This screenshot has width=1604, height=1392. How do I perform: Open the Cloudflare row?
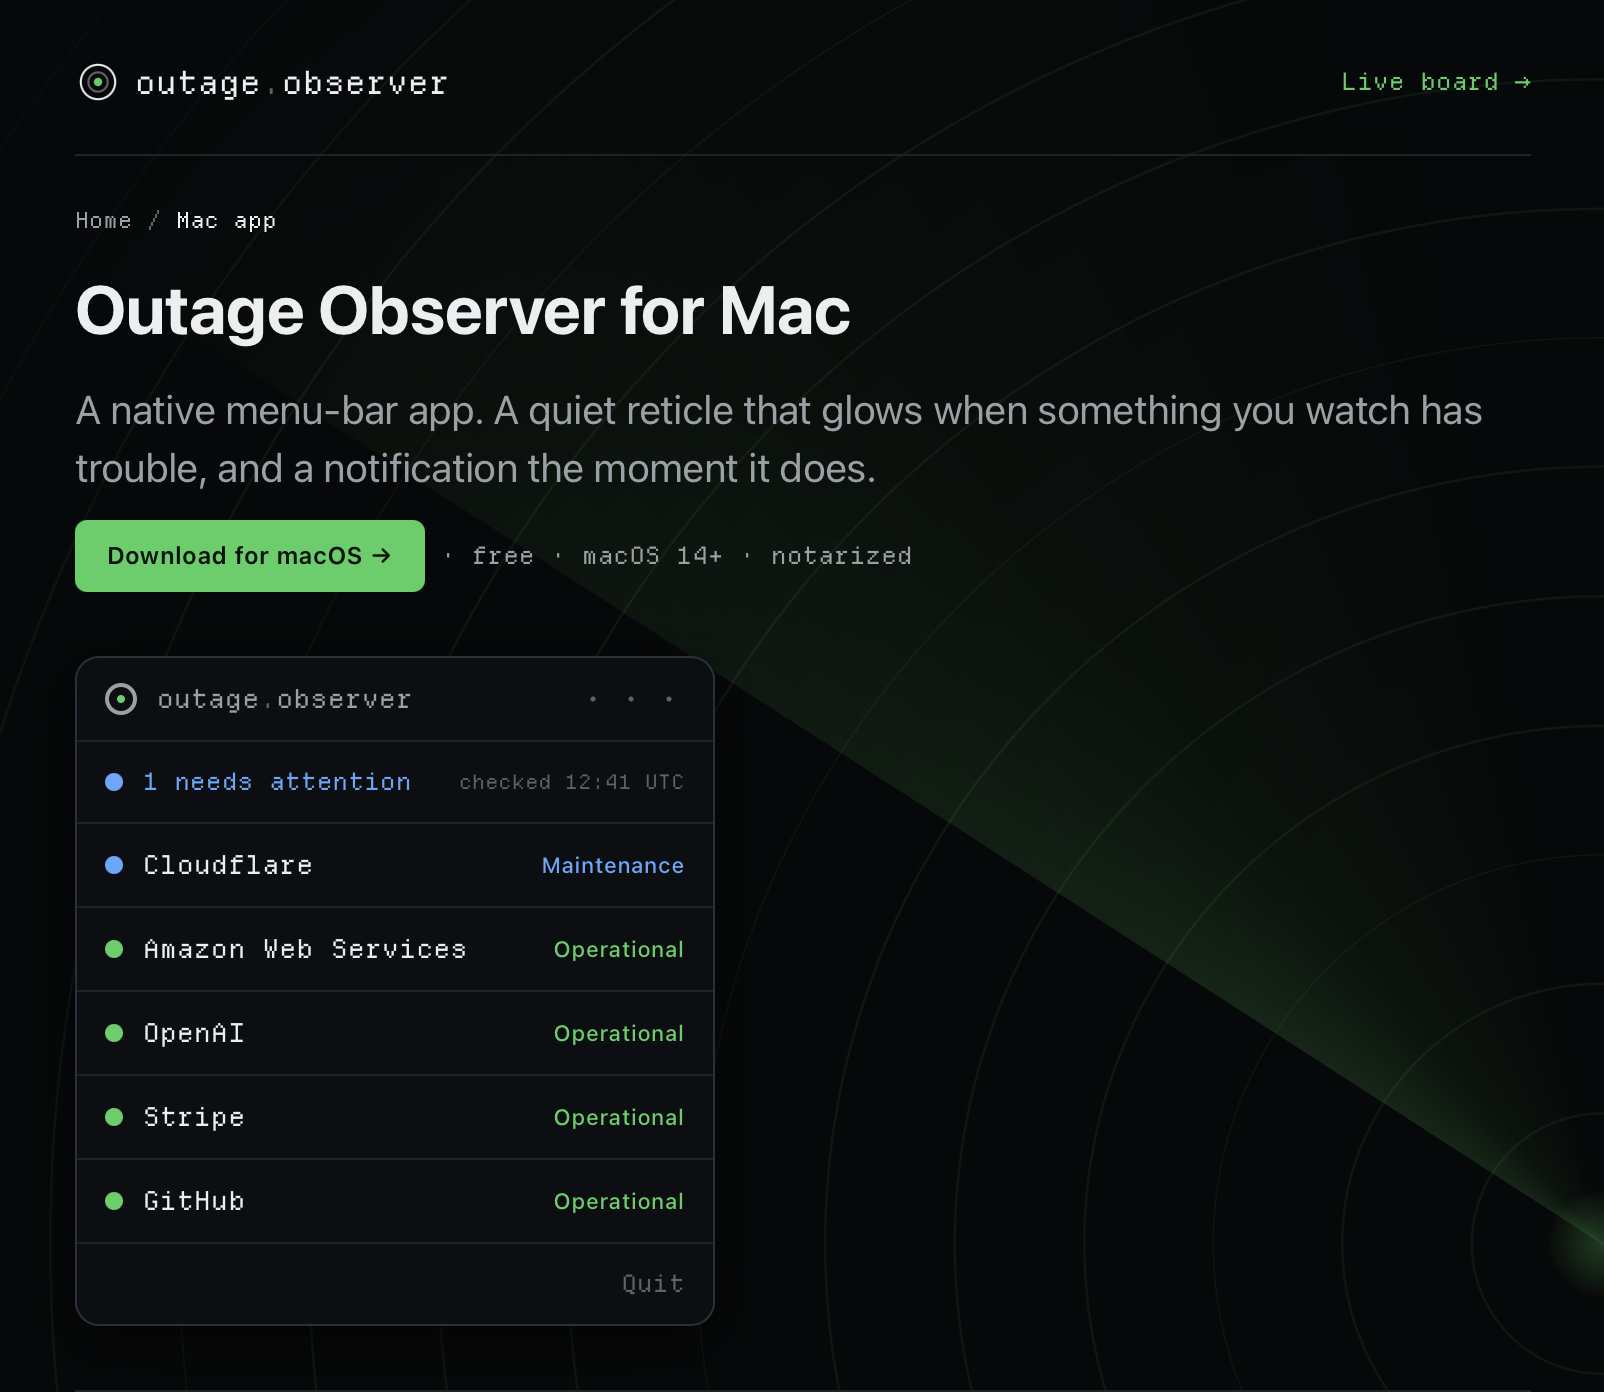[395, 865]
